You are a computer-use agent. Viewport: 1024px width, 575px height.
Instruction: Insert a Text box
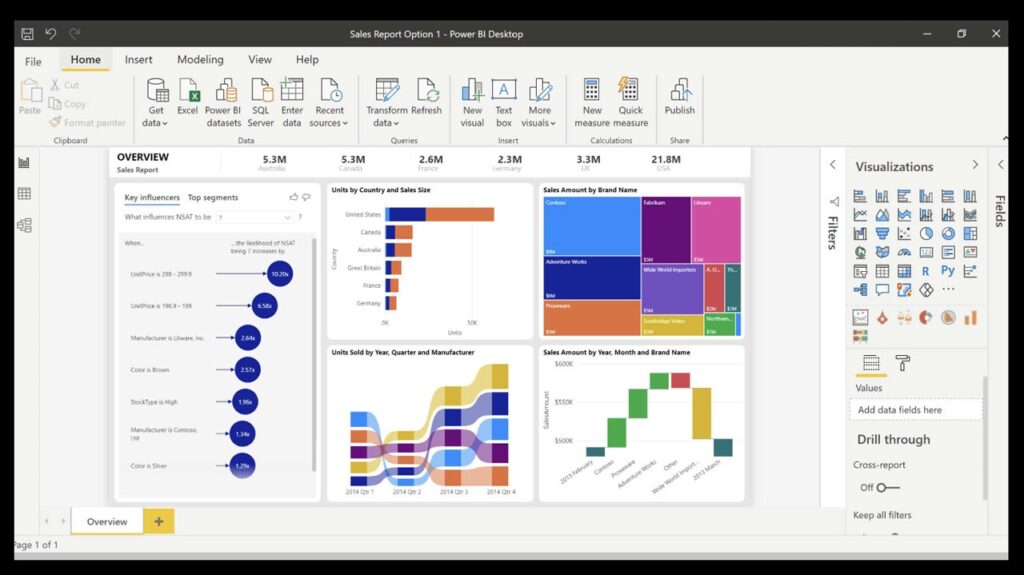click(x=504, y=102)
